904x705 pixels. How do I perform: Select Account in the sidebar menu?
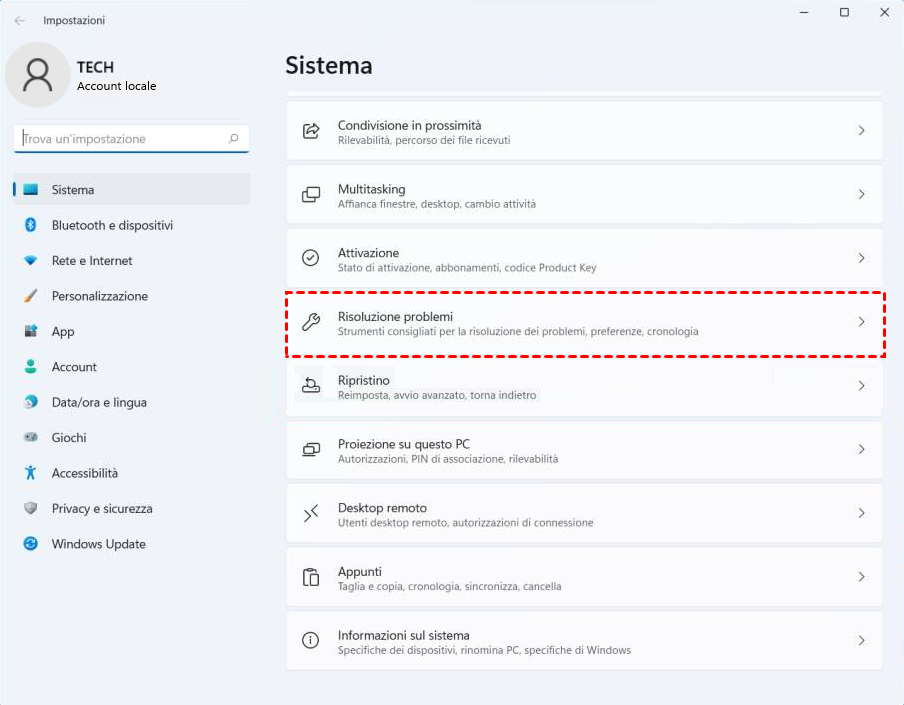click(74, 367)
